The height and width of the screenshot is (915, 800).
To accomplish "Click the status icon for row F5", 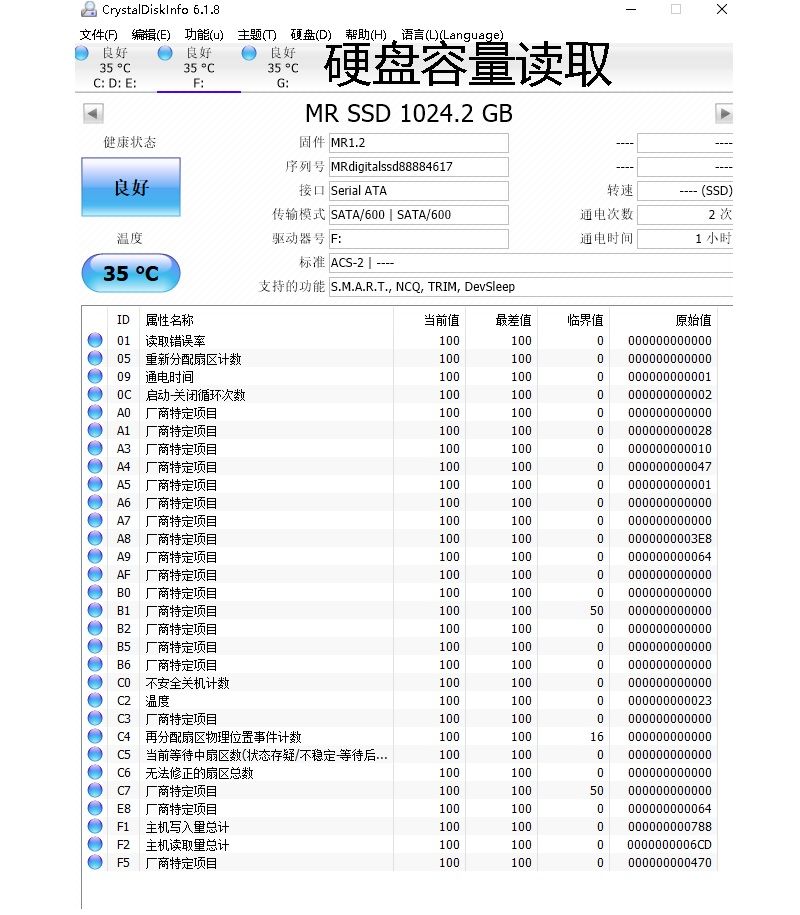I will coord(95,862).
